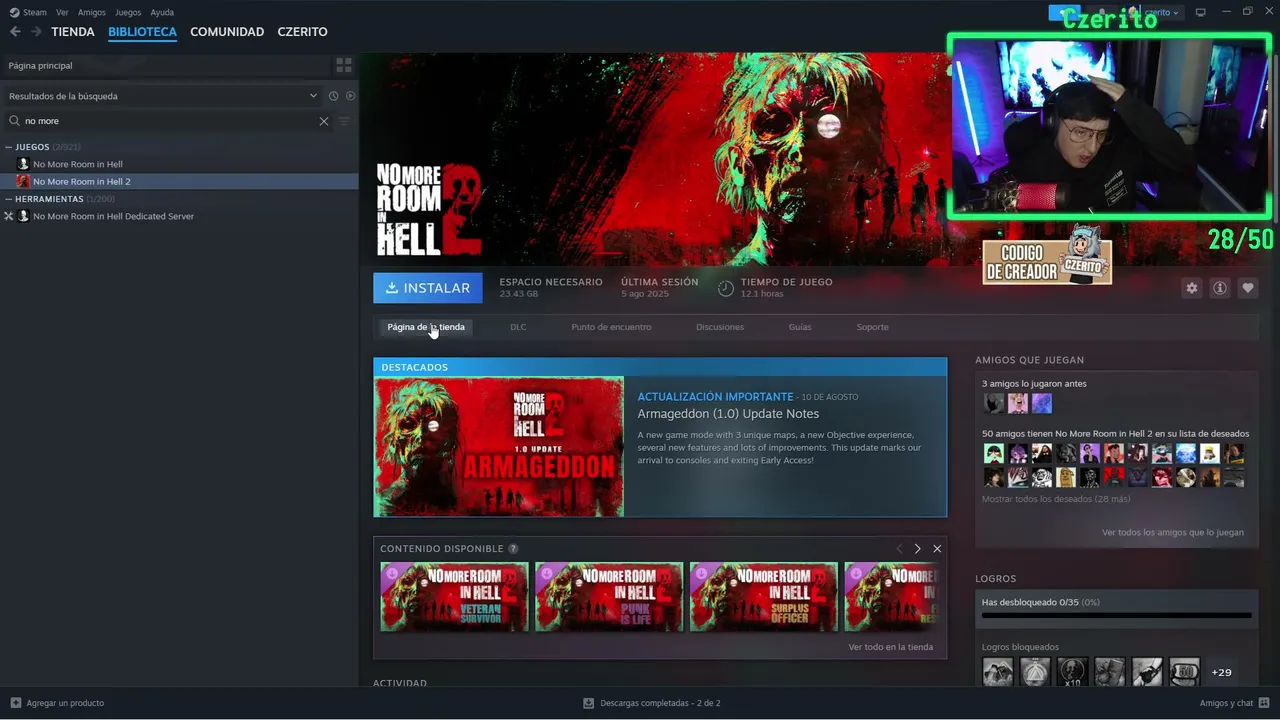Image resolution: width=1280 pixels, height=720 pixels.
Task: Open the Juegos menu
Action: coord(128,12)
